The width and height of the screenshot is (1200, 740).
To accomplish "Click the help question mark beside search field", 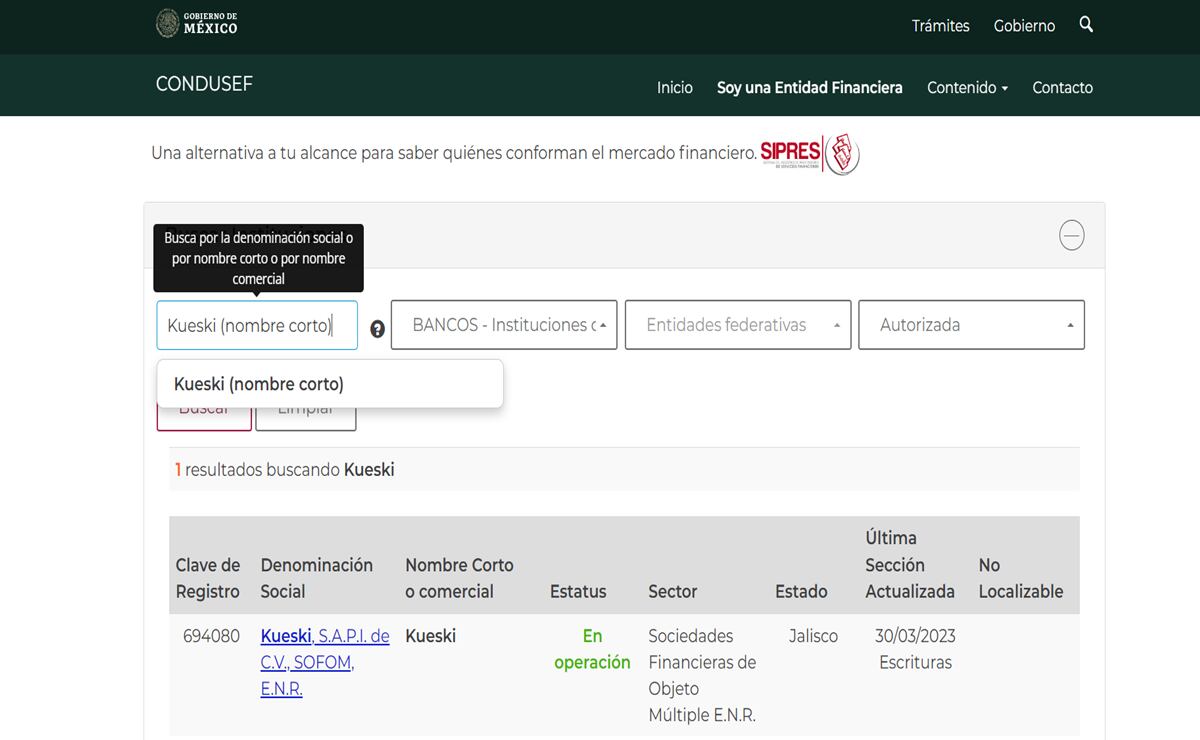I will coord(376,330).
